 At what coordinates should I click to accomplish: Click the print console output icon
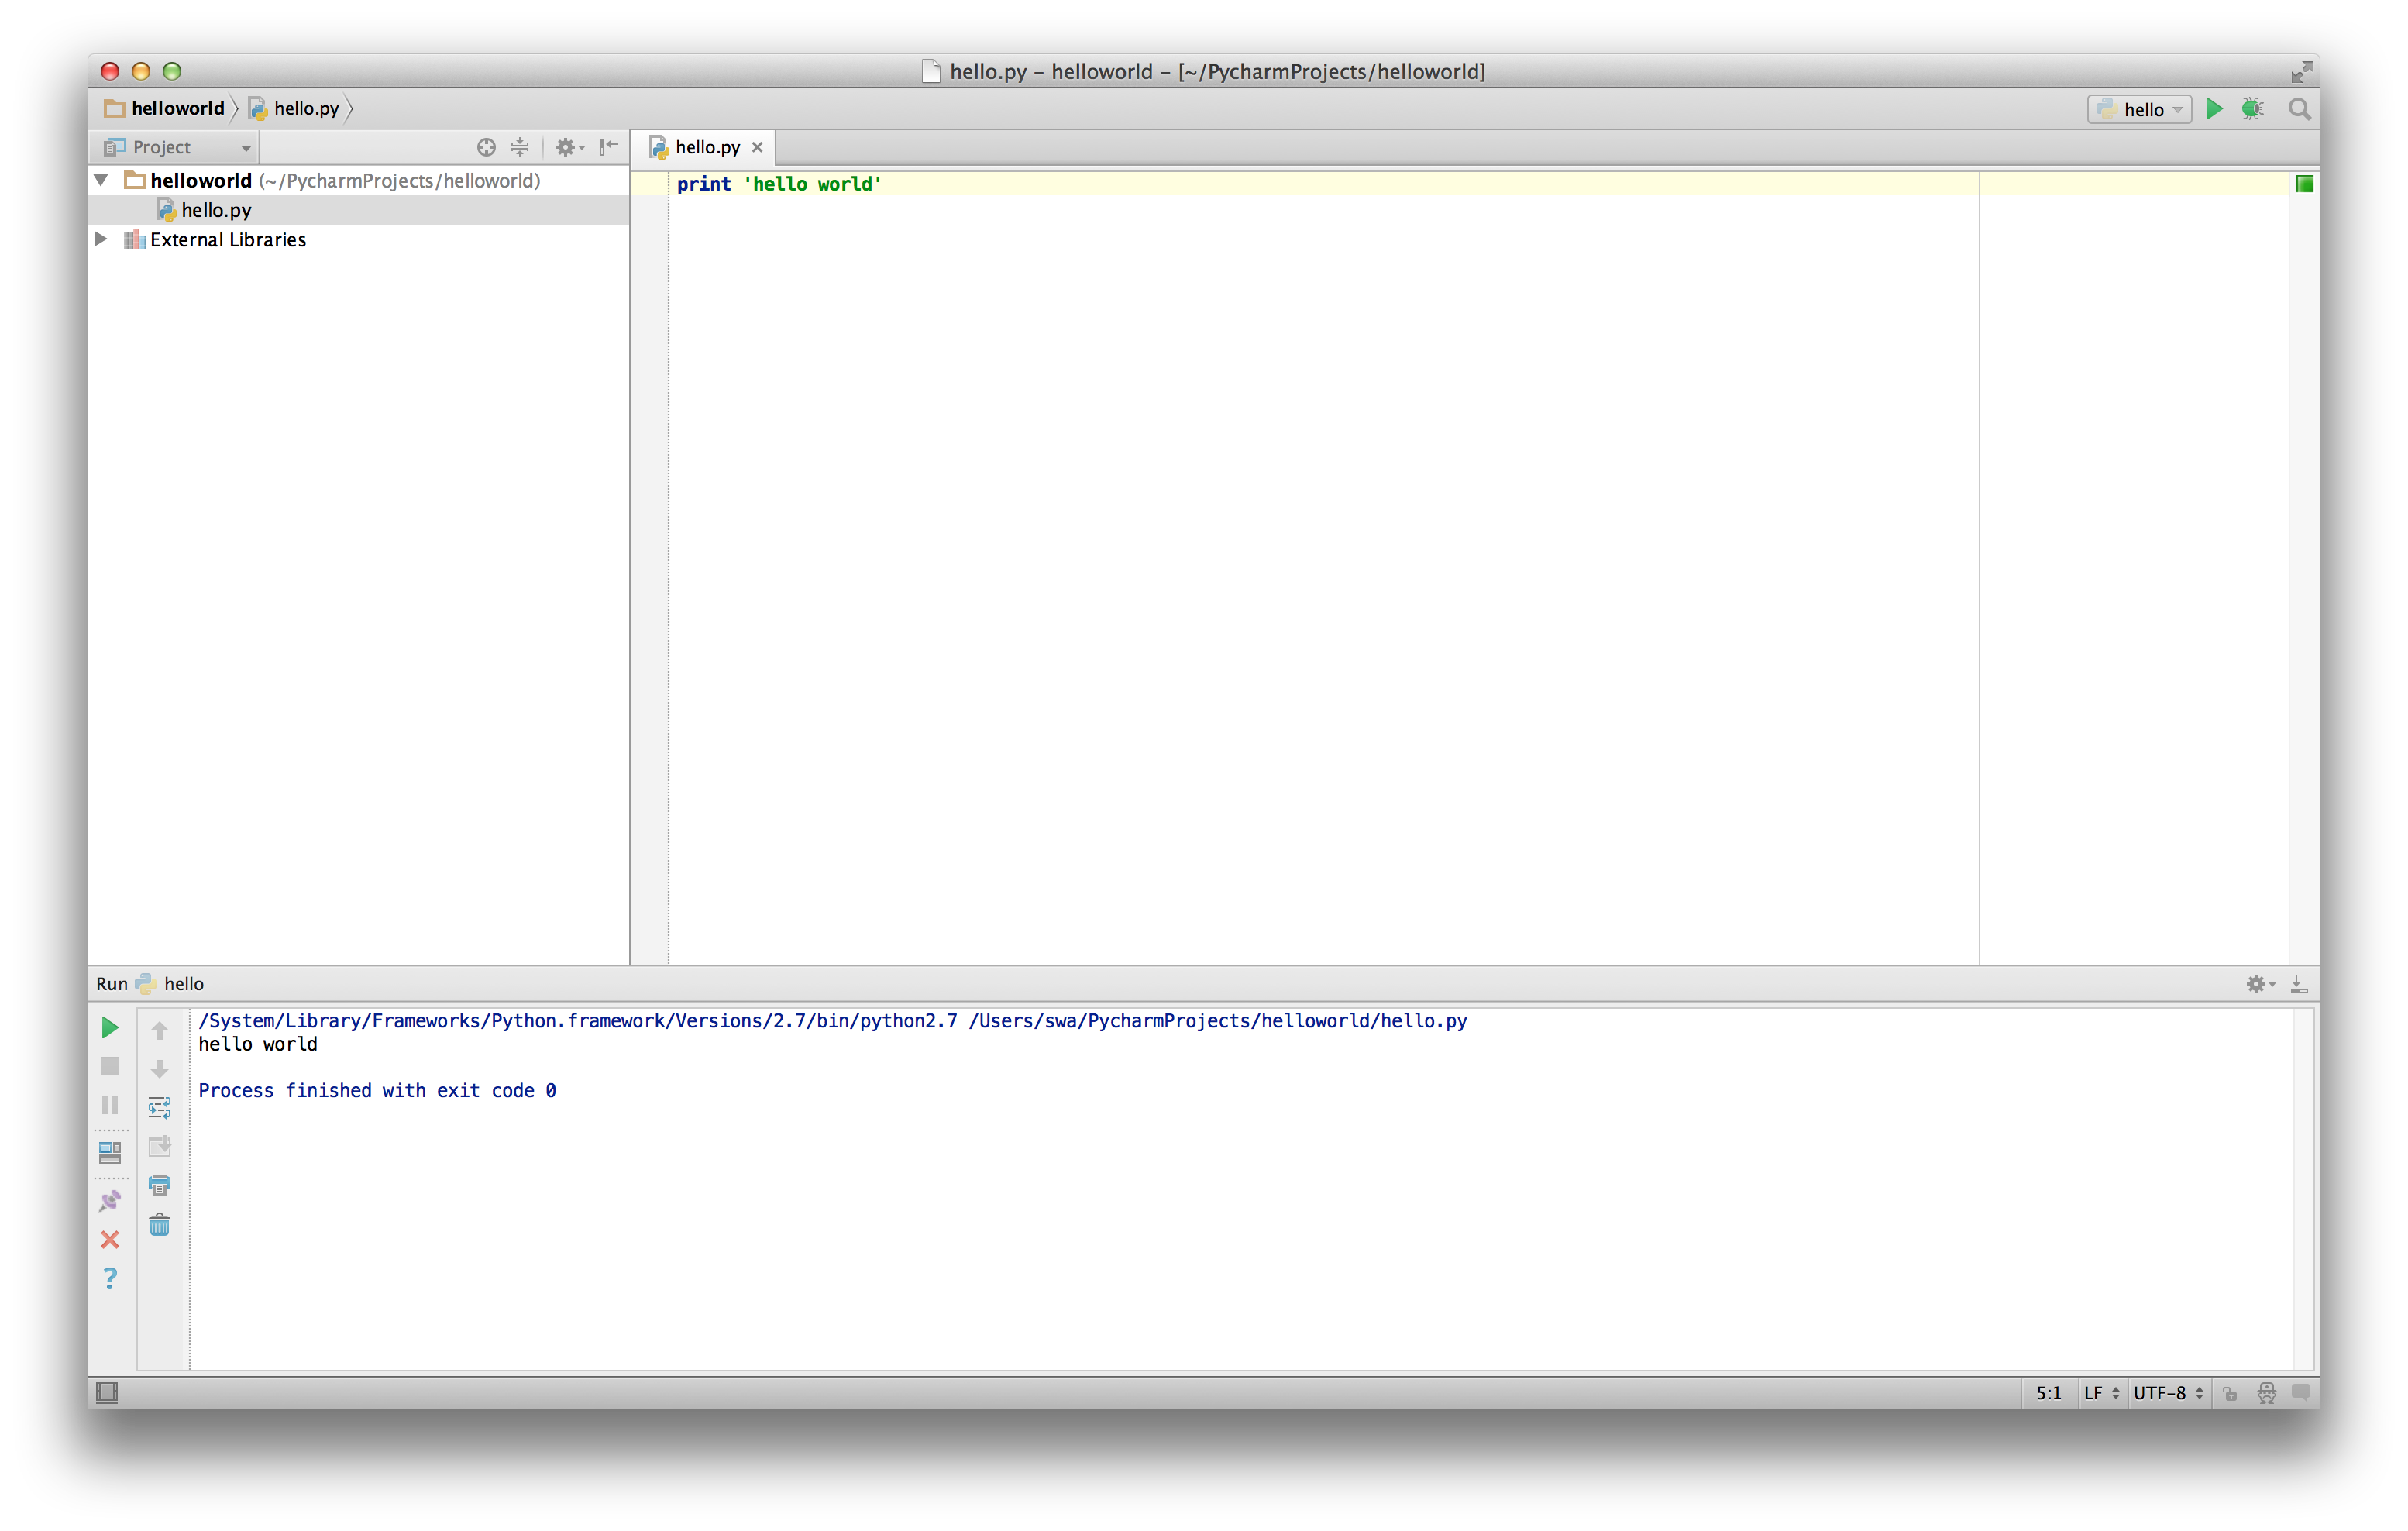(159, 1186)
